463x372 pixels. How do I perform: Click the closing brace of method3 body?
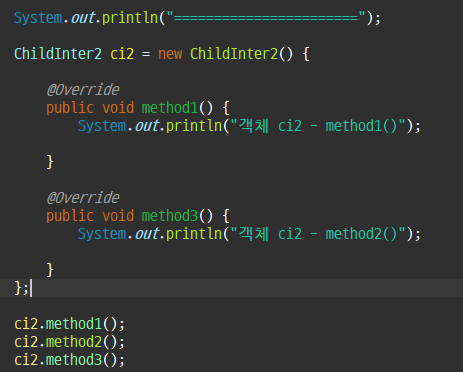tap(50, 270)
